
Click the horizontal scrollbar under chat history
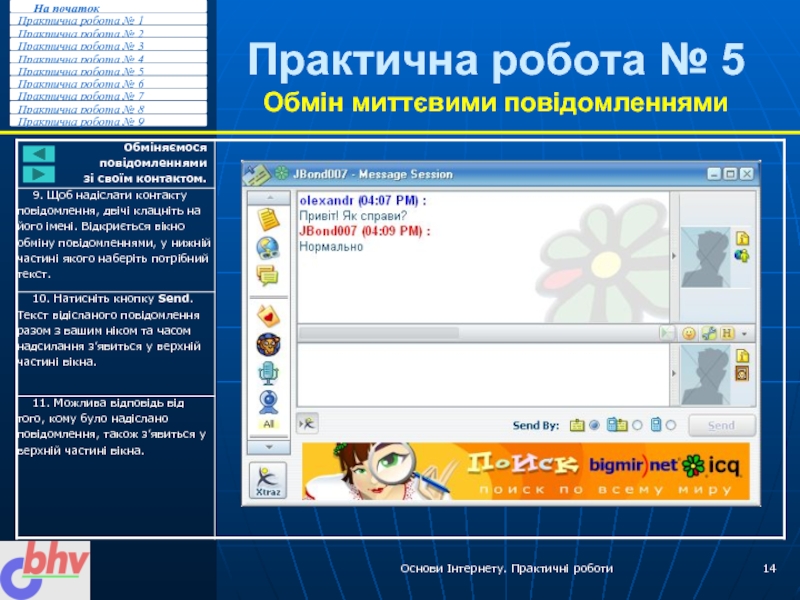click(x=379, y=334)
